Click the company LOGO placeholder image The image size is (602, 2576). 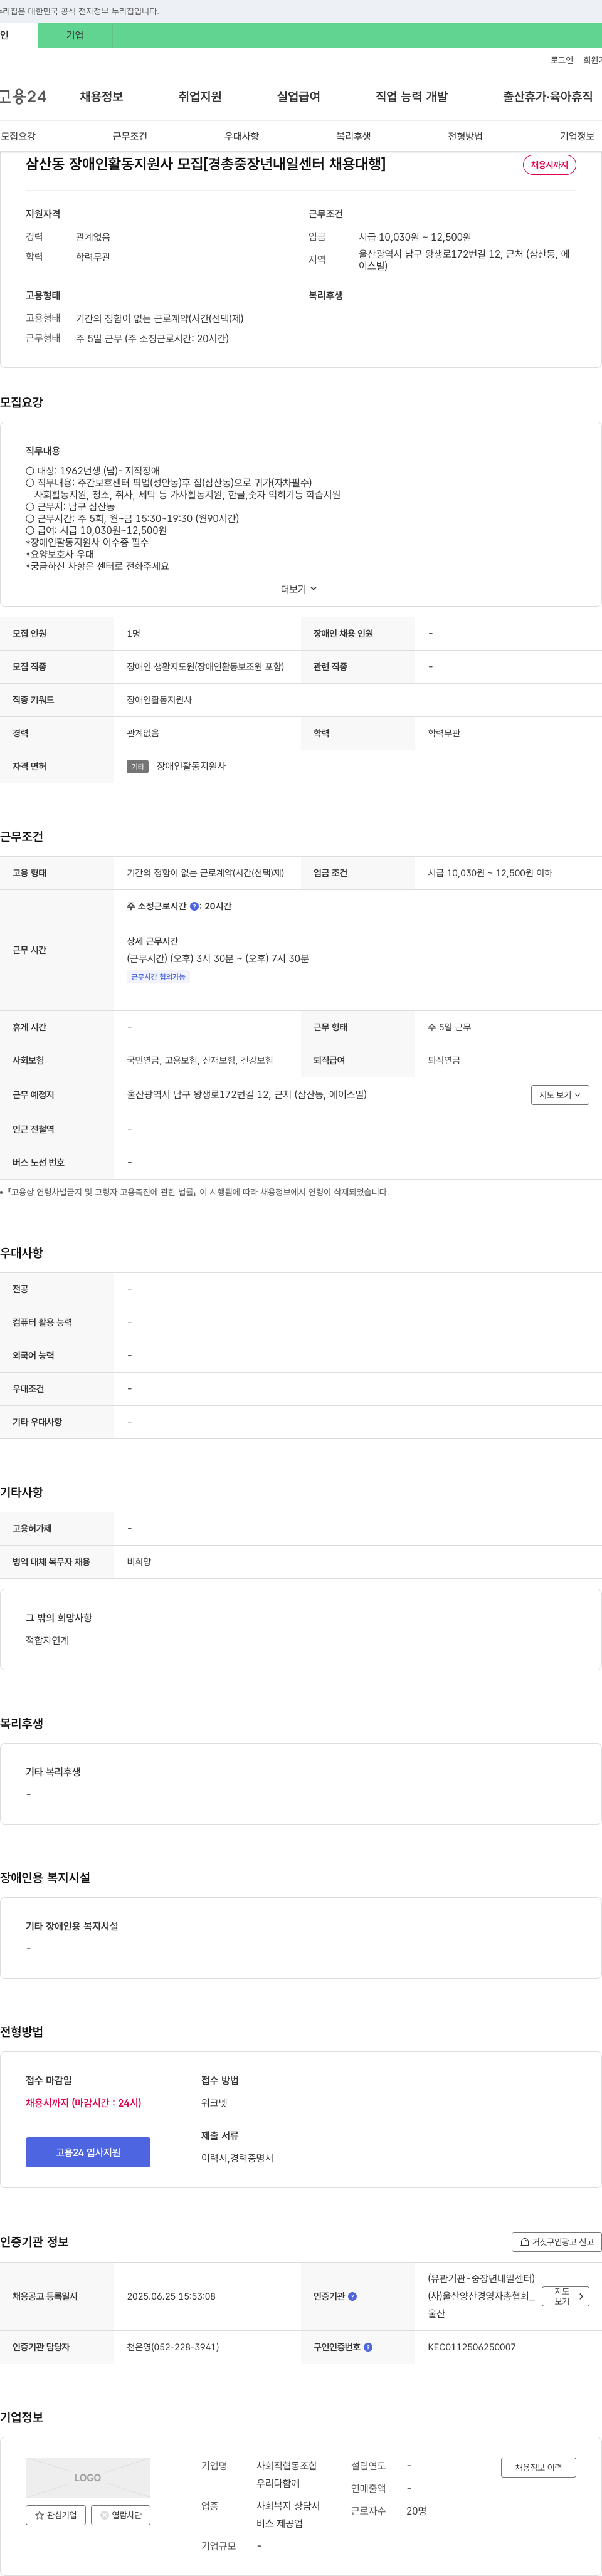click(88, 2477)
